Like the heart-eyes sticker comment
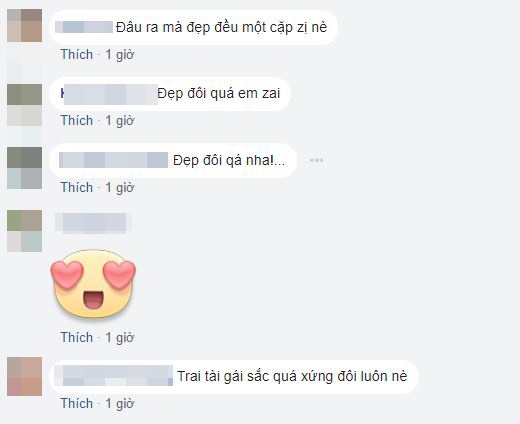 (77, 337)
